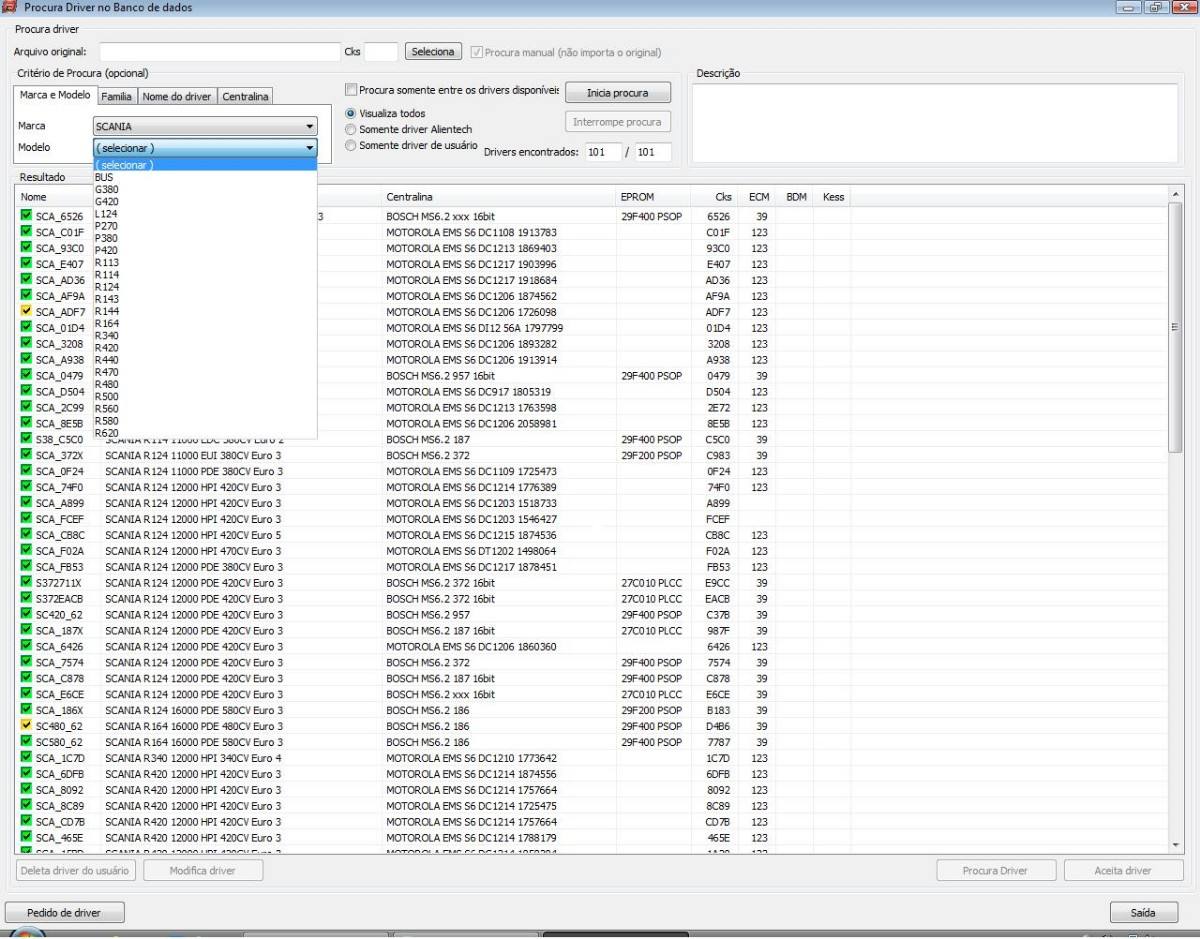Screen dimensions: 1200x939
Task: Select 'Somente driver Alientech' radio option
Action: pyautogui.click(x=350, y=130)
